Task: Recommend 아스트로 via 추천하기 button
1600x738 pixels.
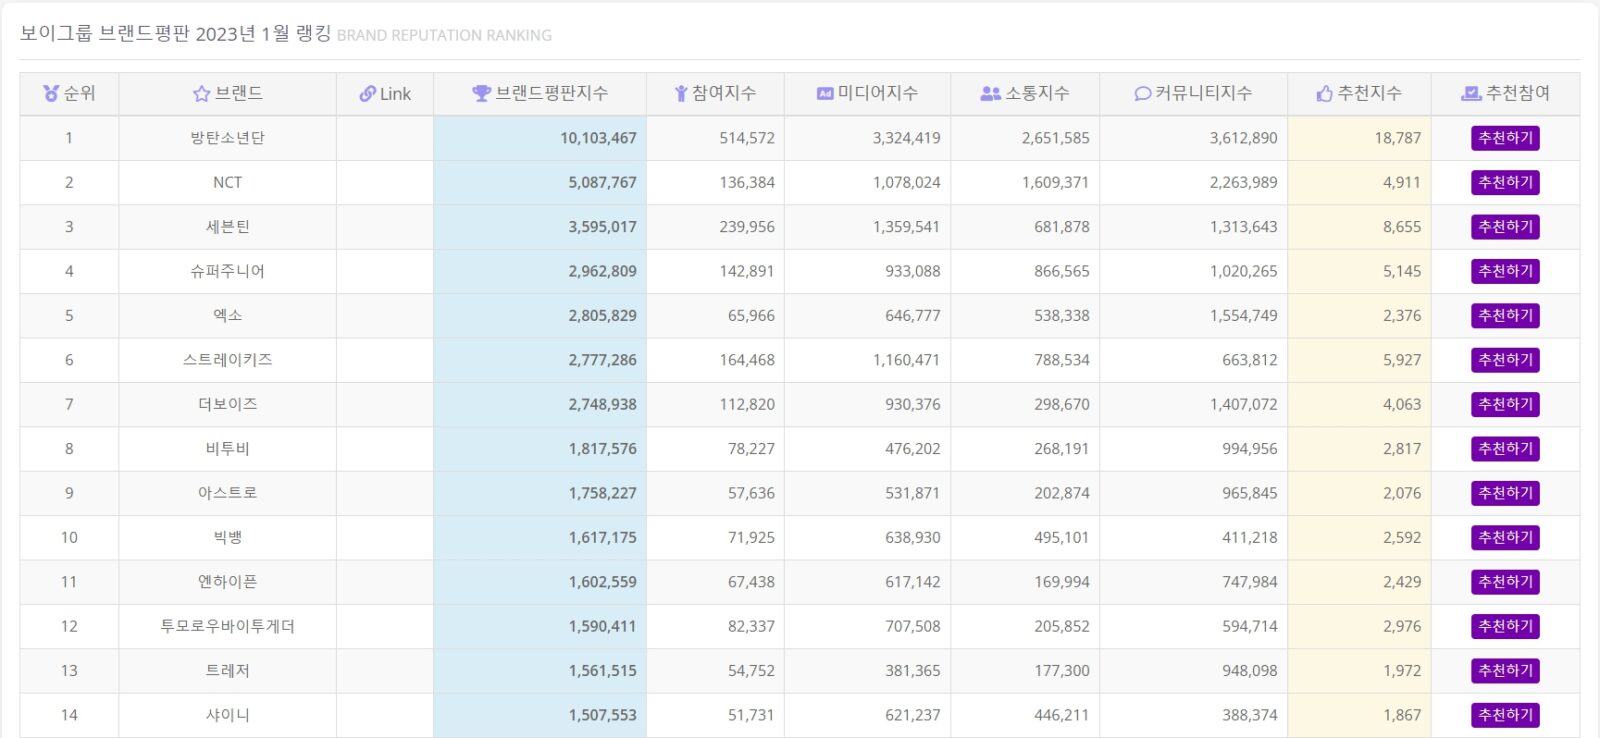Action: [1505, 493]
